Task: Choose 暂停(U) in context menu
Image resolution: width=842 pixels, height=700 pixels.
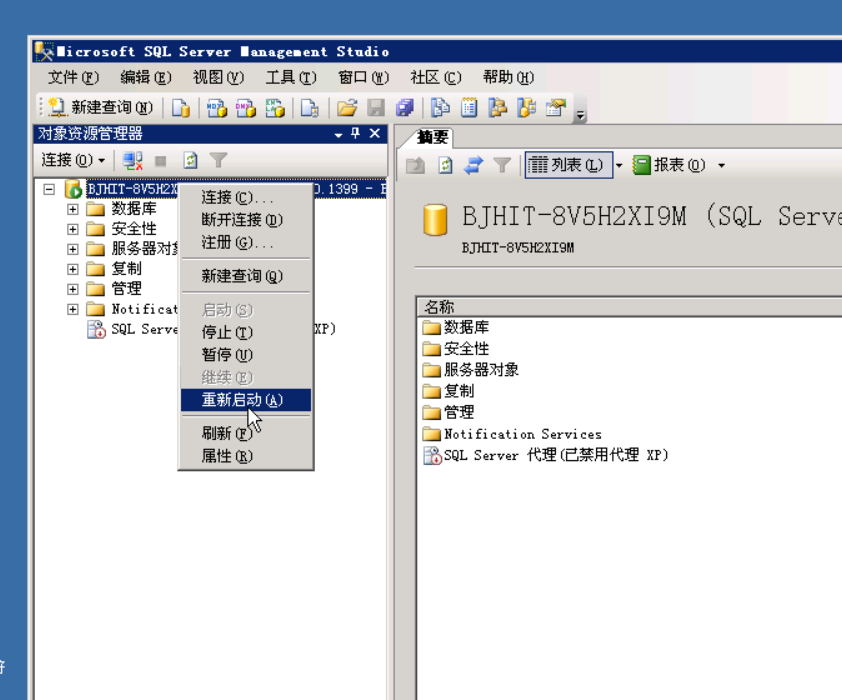Action: 246,355
